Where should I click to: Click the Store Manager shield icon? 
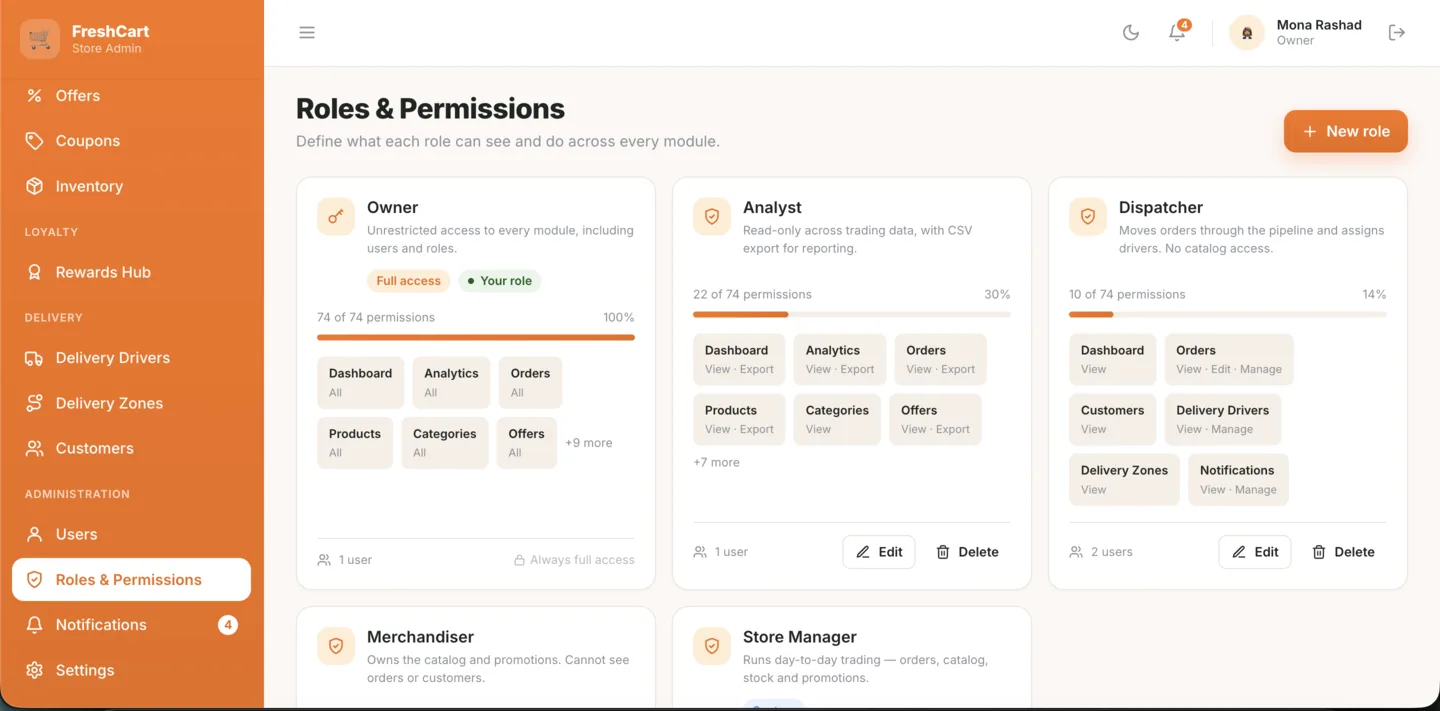(x=712, y=646)
